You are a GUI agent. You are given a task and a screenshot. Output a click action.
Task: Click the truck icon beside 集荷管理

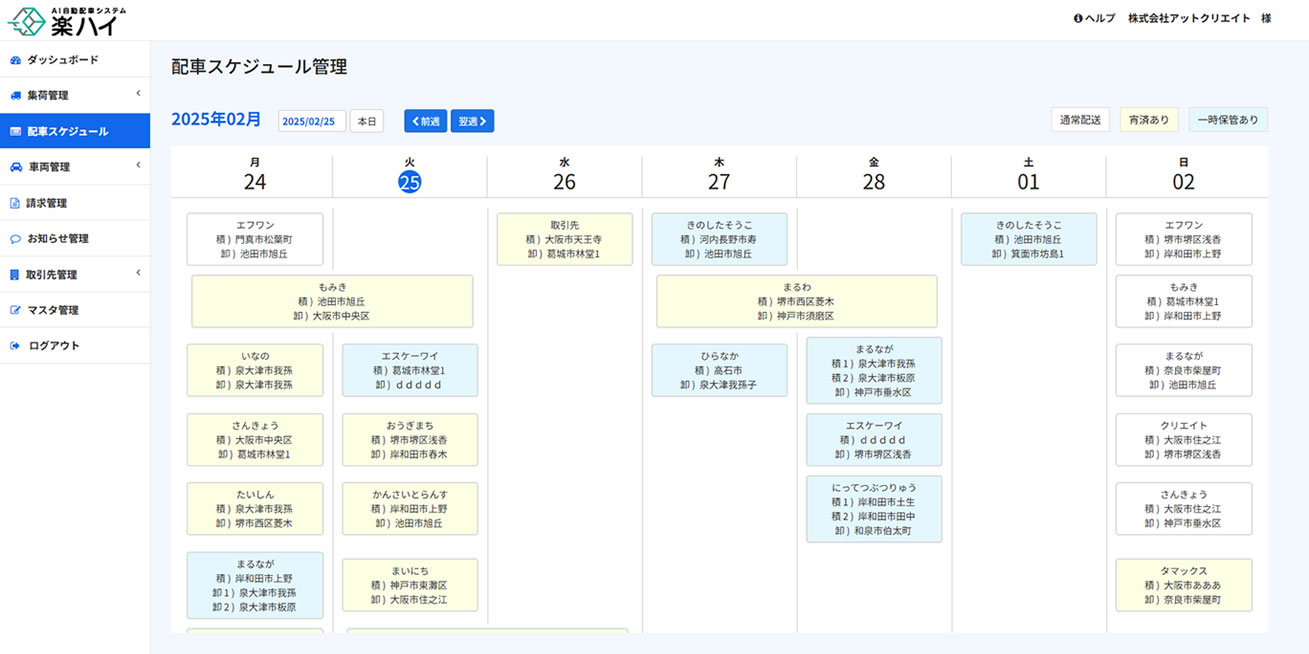(15, 96)
